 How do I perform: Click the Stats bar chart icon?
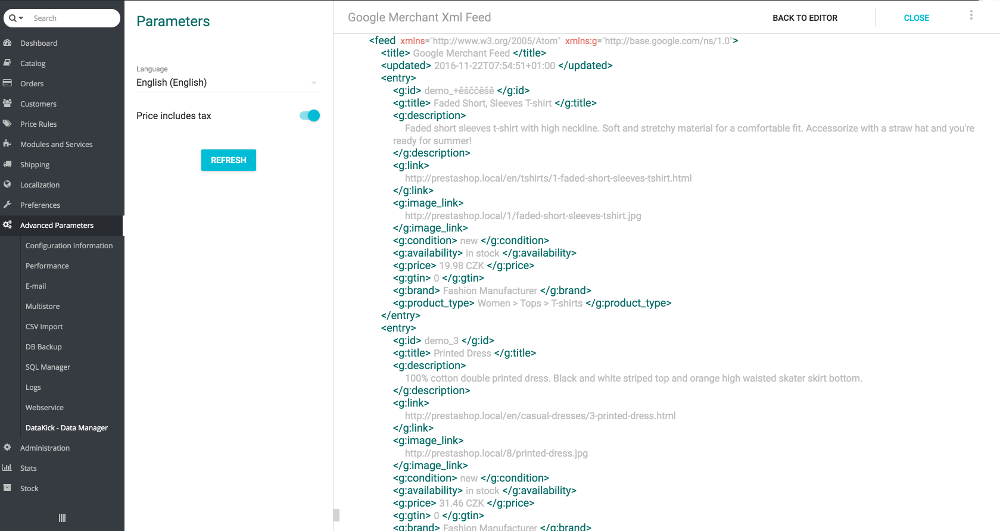7,468
